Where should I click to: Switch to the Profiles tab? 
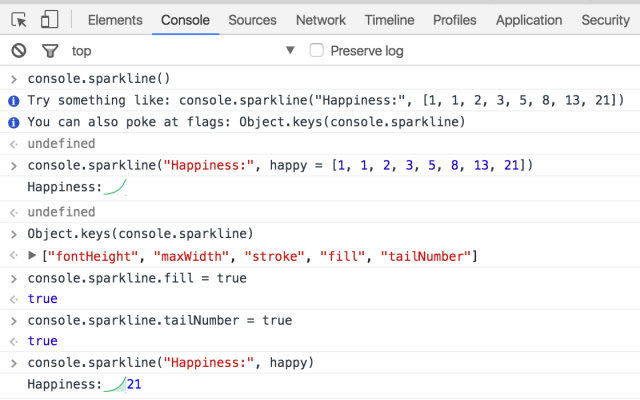pos(455,20)
